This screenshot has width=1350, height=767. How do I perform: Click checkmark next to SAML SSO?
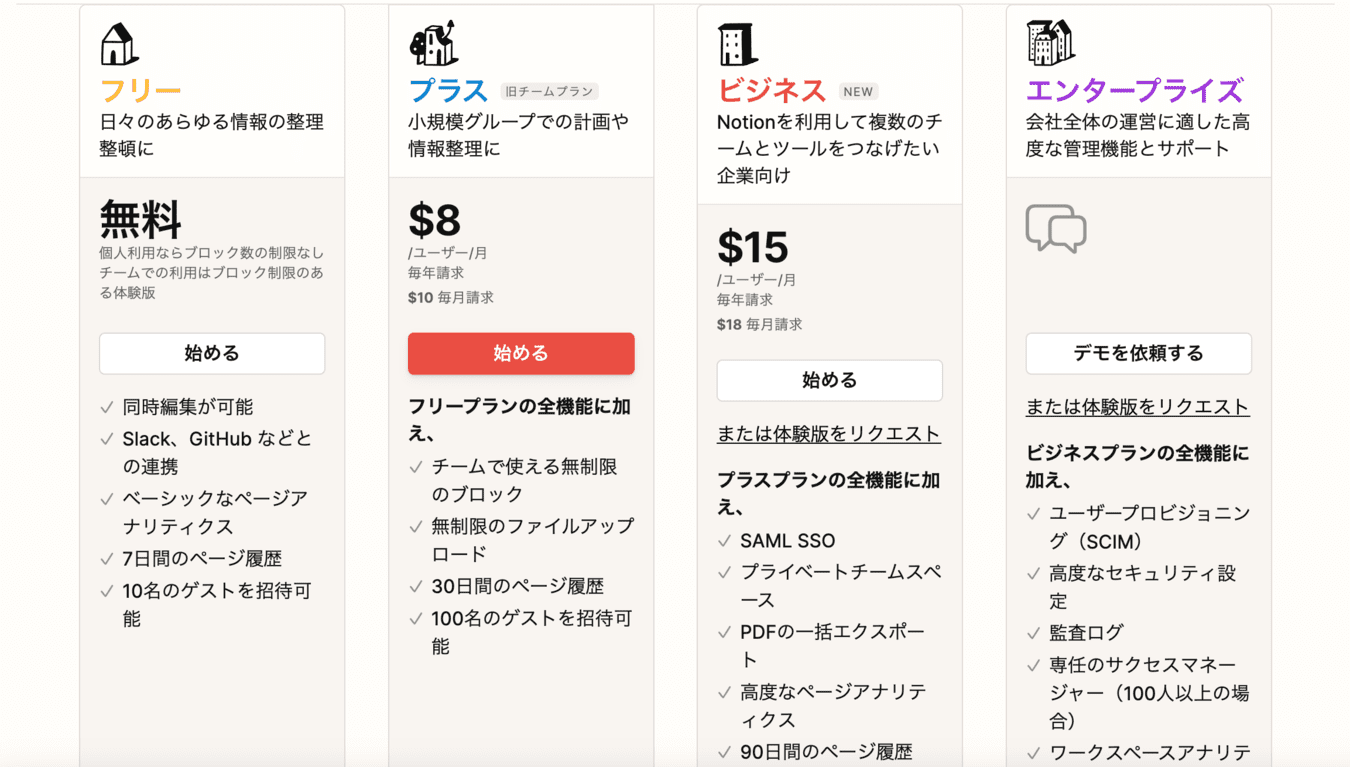pos(725,542)
